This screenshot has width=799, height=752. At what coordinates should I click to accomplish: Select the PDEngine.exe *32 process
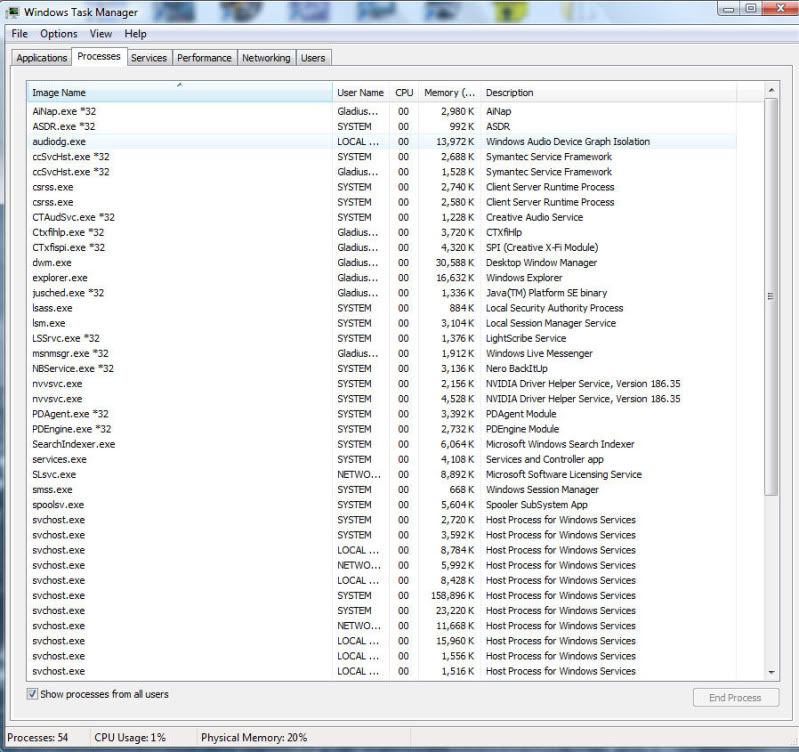(382, 429)
